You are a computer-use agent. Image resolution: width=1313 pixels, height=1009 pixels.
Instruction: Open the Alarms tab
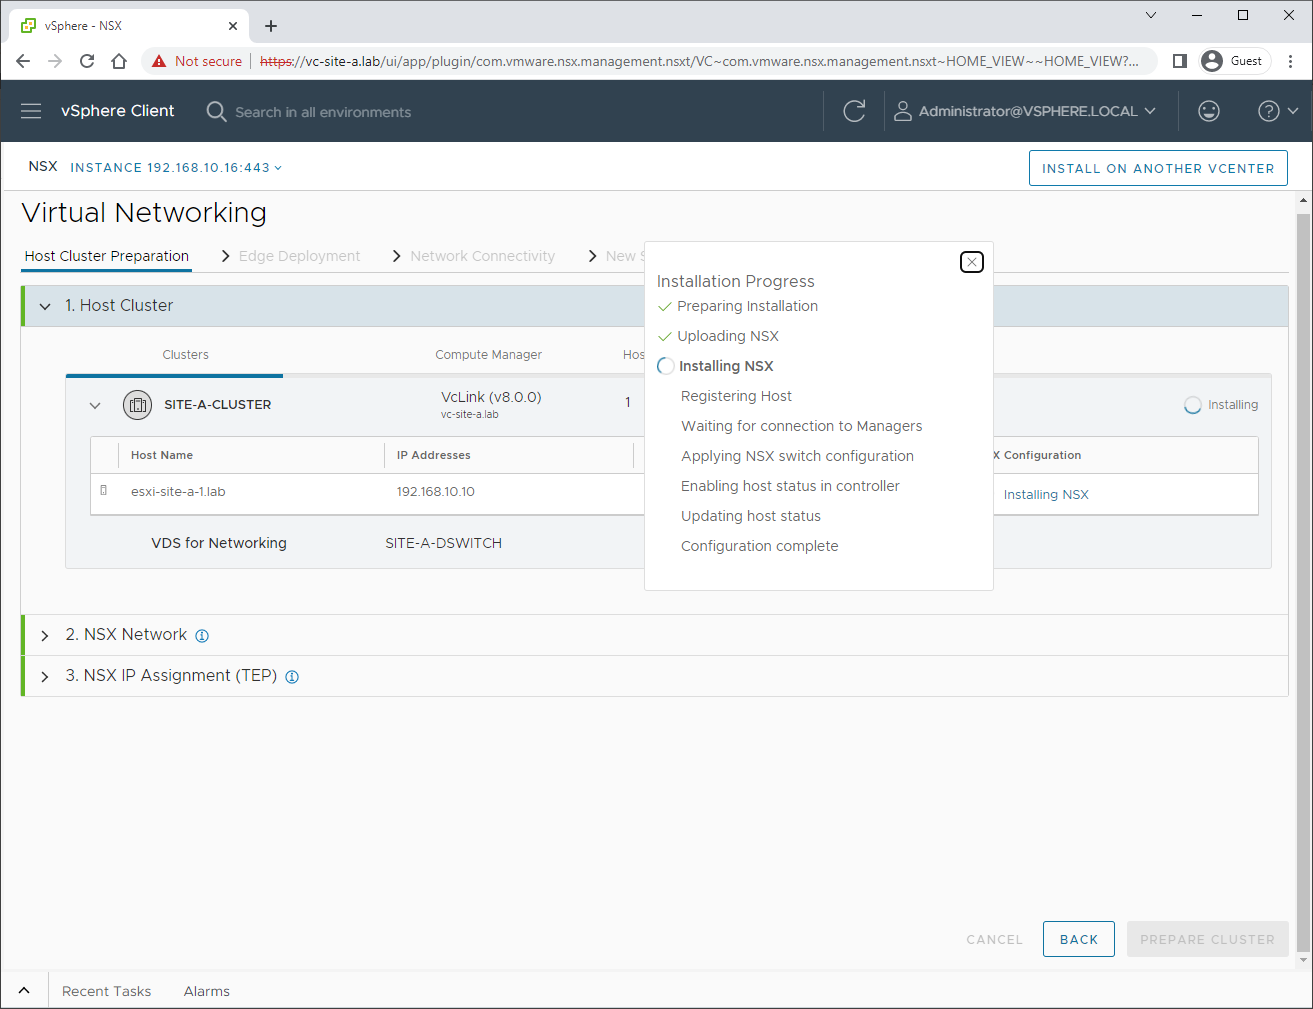click(207, 991)
